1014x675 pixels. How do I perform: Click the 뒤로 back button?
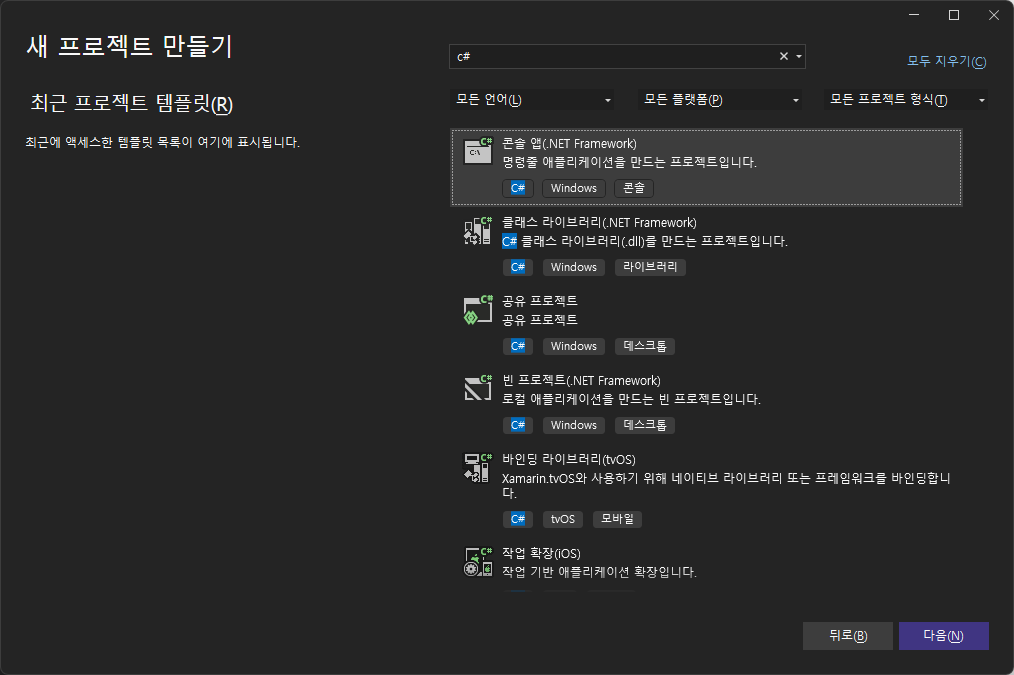click(848, 636)
